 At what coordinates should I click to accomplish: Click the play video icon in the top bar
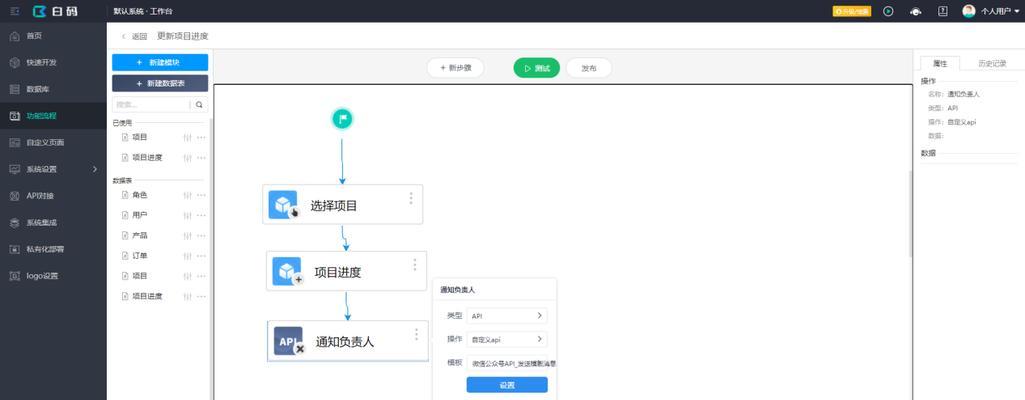click(888, 11)
